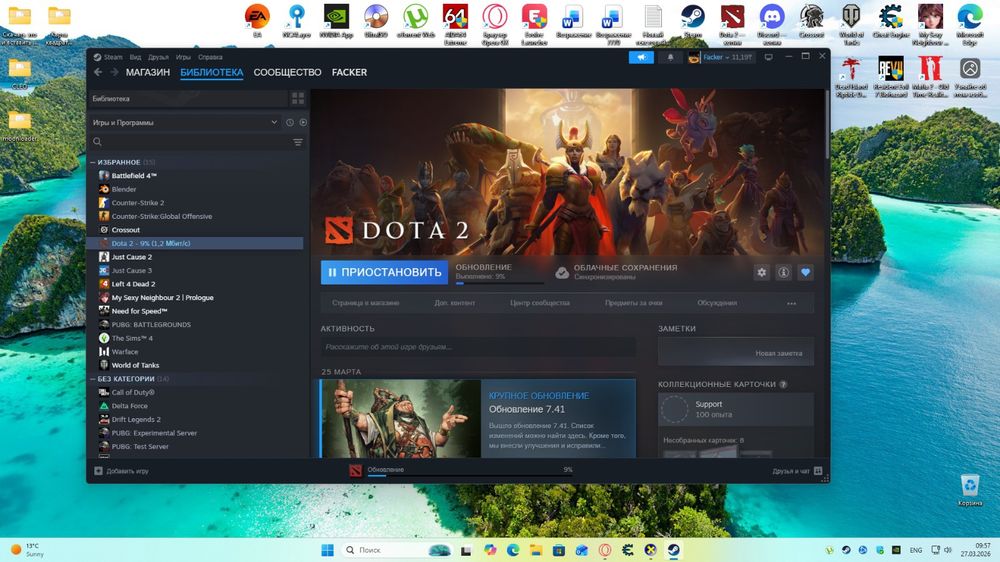Open Страница в магазине link
1000x562 pixels.
point(365,303)
